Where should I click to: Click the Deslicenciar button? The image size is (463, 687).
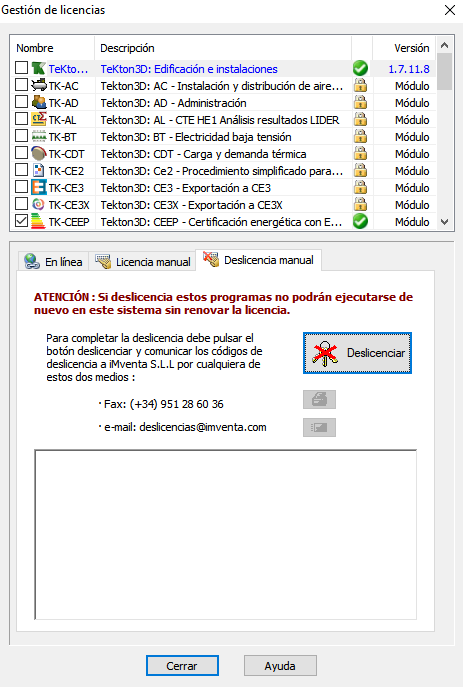(x=357, y=353)
